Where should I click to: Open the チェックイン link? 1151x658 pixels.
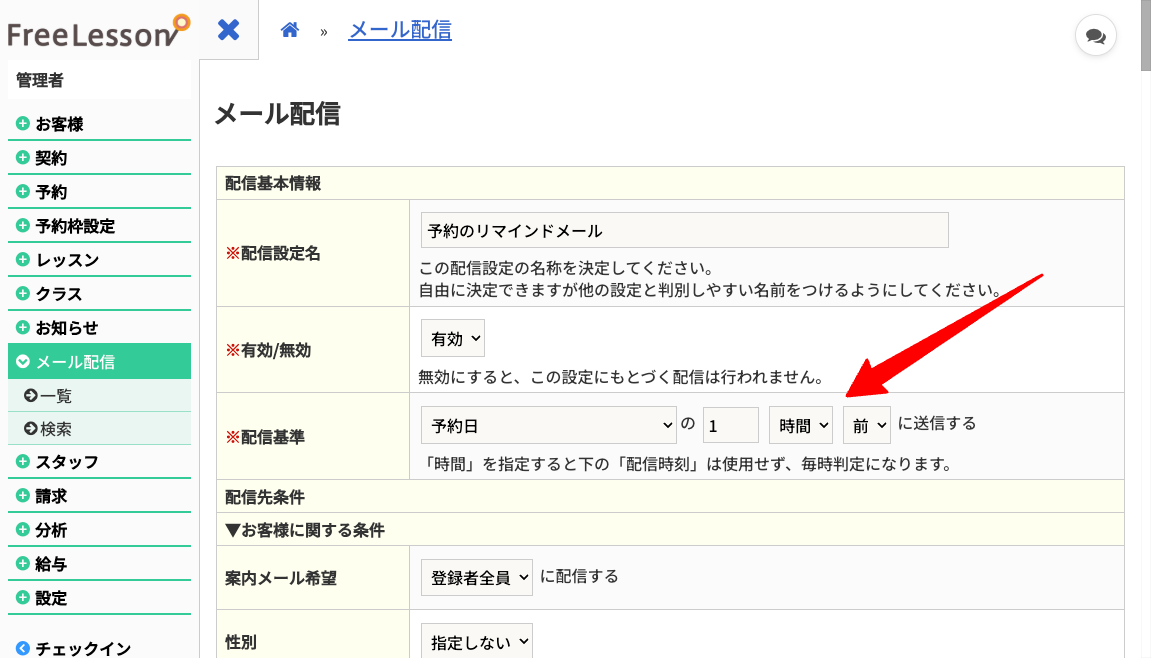point(83,648)
